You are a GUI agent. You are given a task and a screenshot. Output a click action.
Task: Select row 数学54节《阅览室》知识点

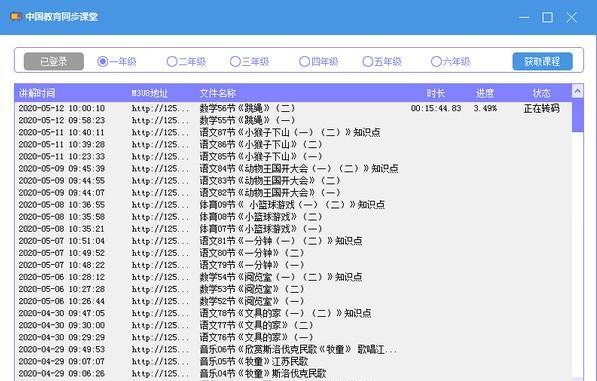tap(293, 277)
